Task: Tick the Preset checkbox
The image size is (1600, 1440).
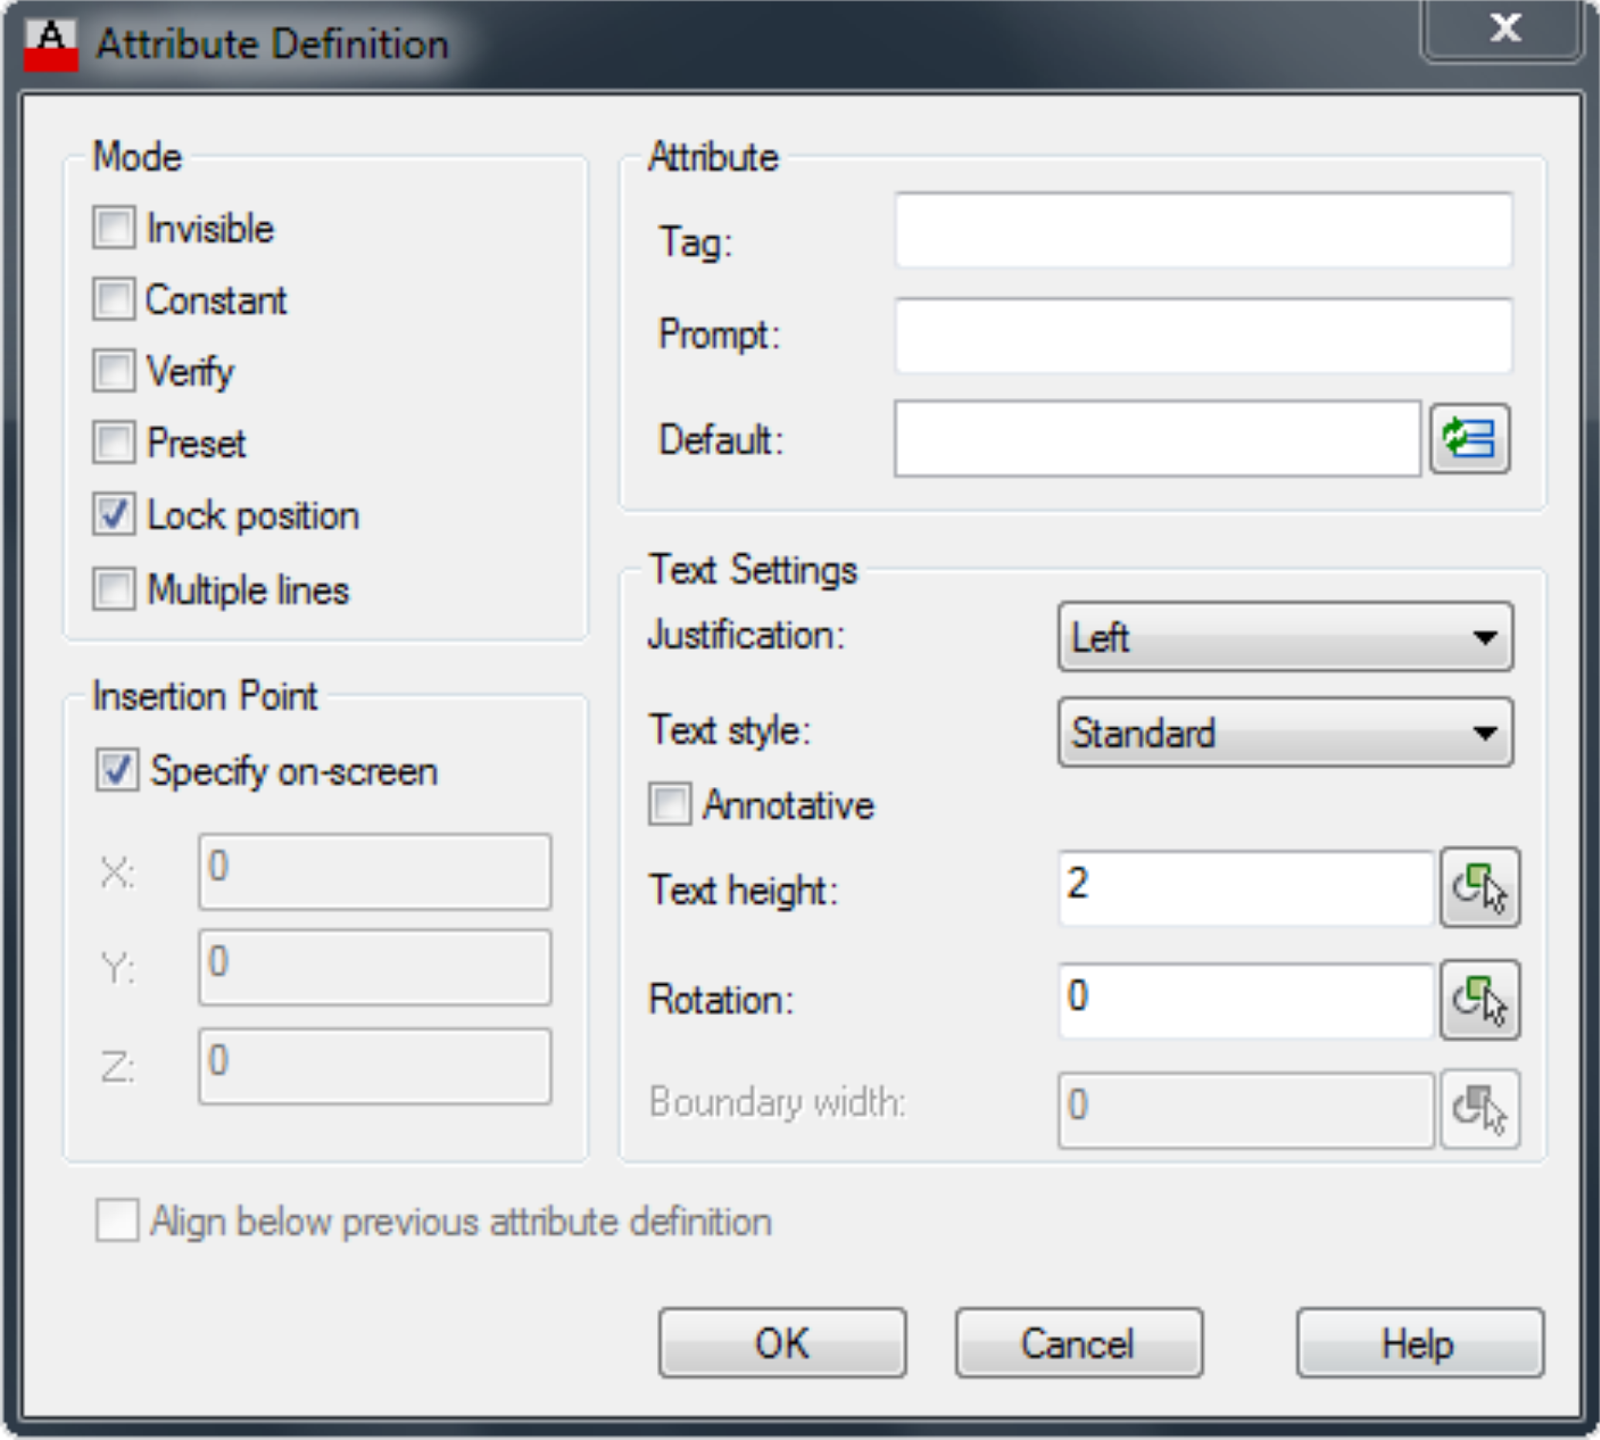Action: coord(114,443)
